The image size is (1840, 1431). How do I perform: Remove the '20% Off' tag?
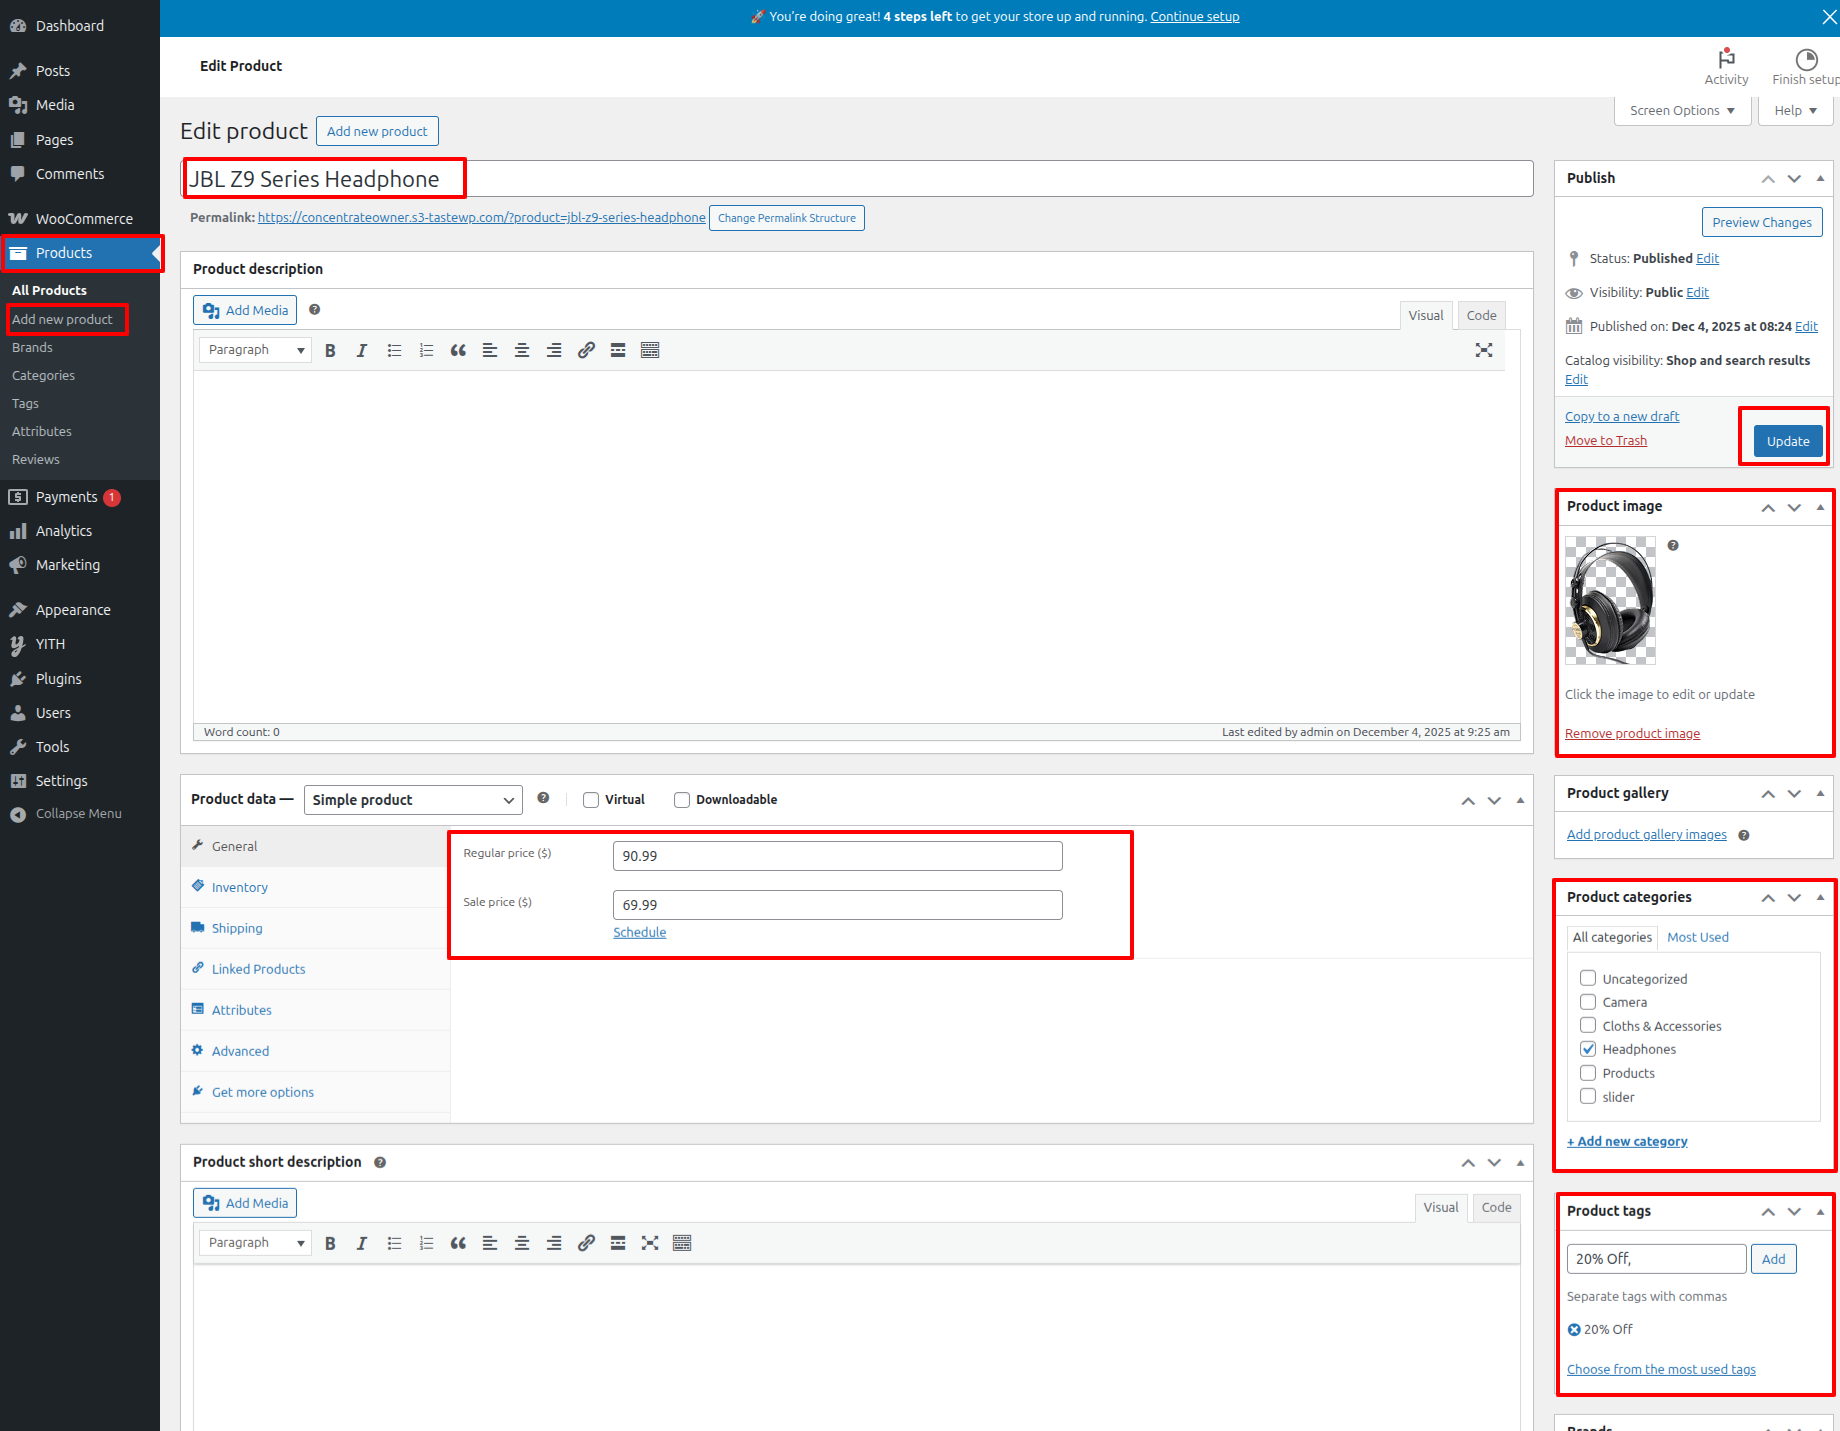click(1574, 1330)
